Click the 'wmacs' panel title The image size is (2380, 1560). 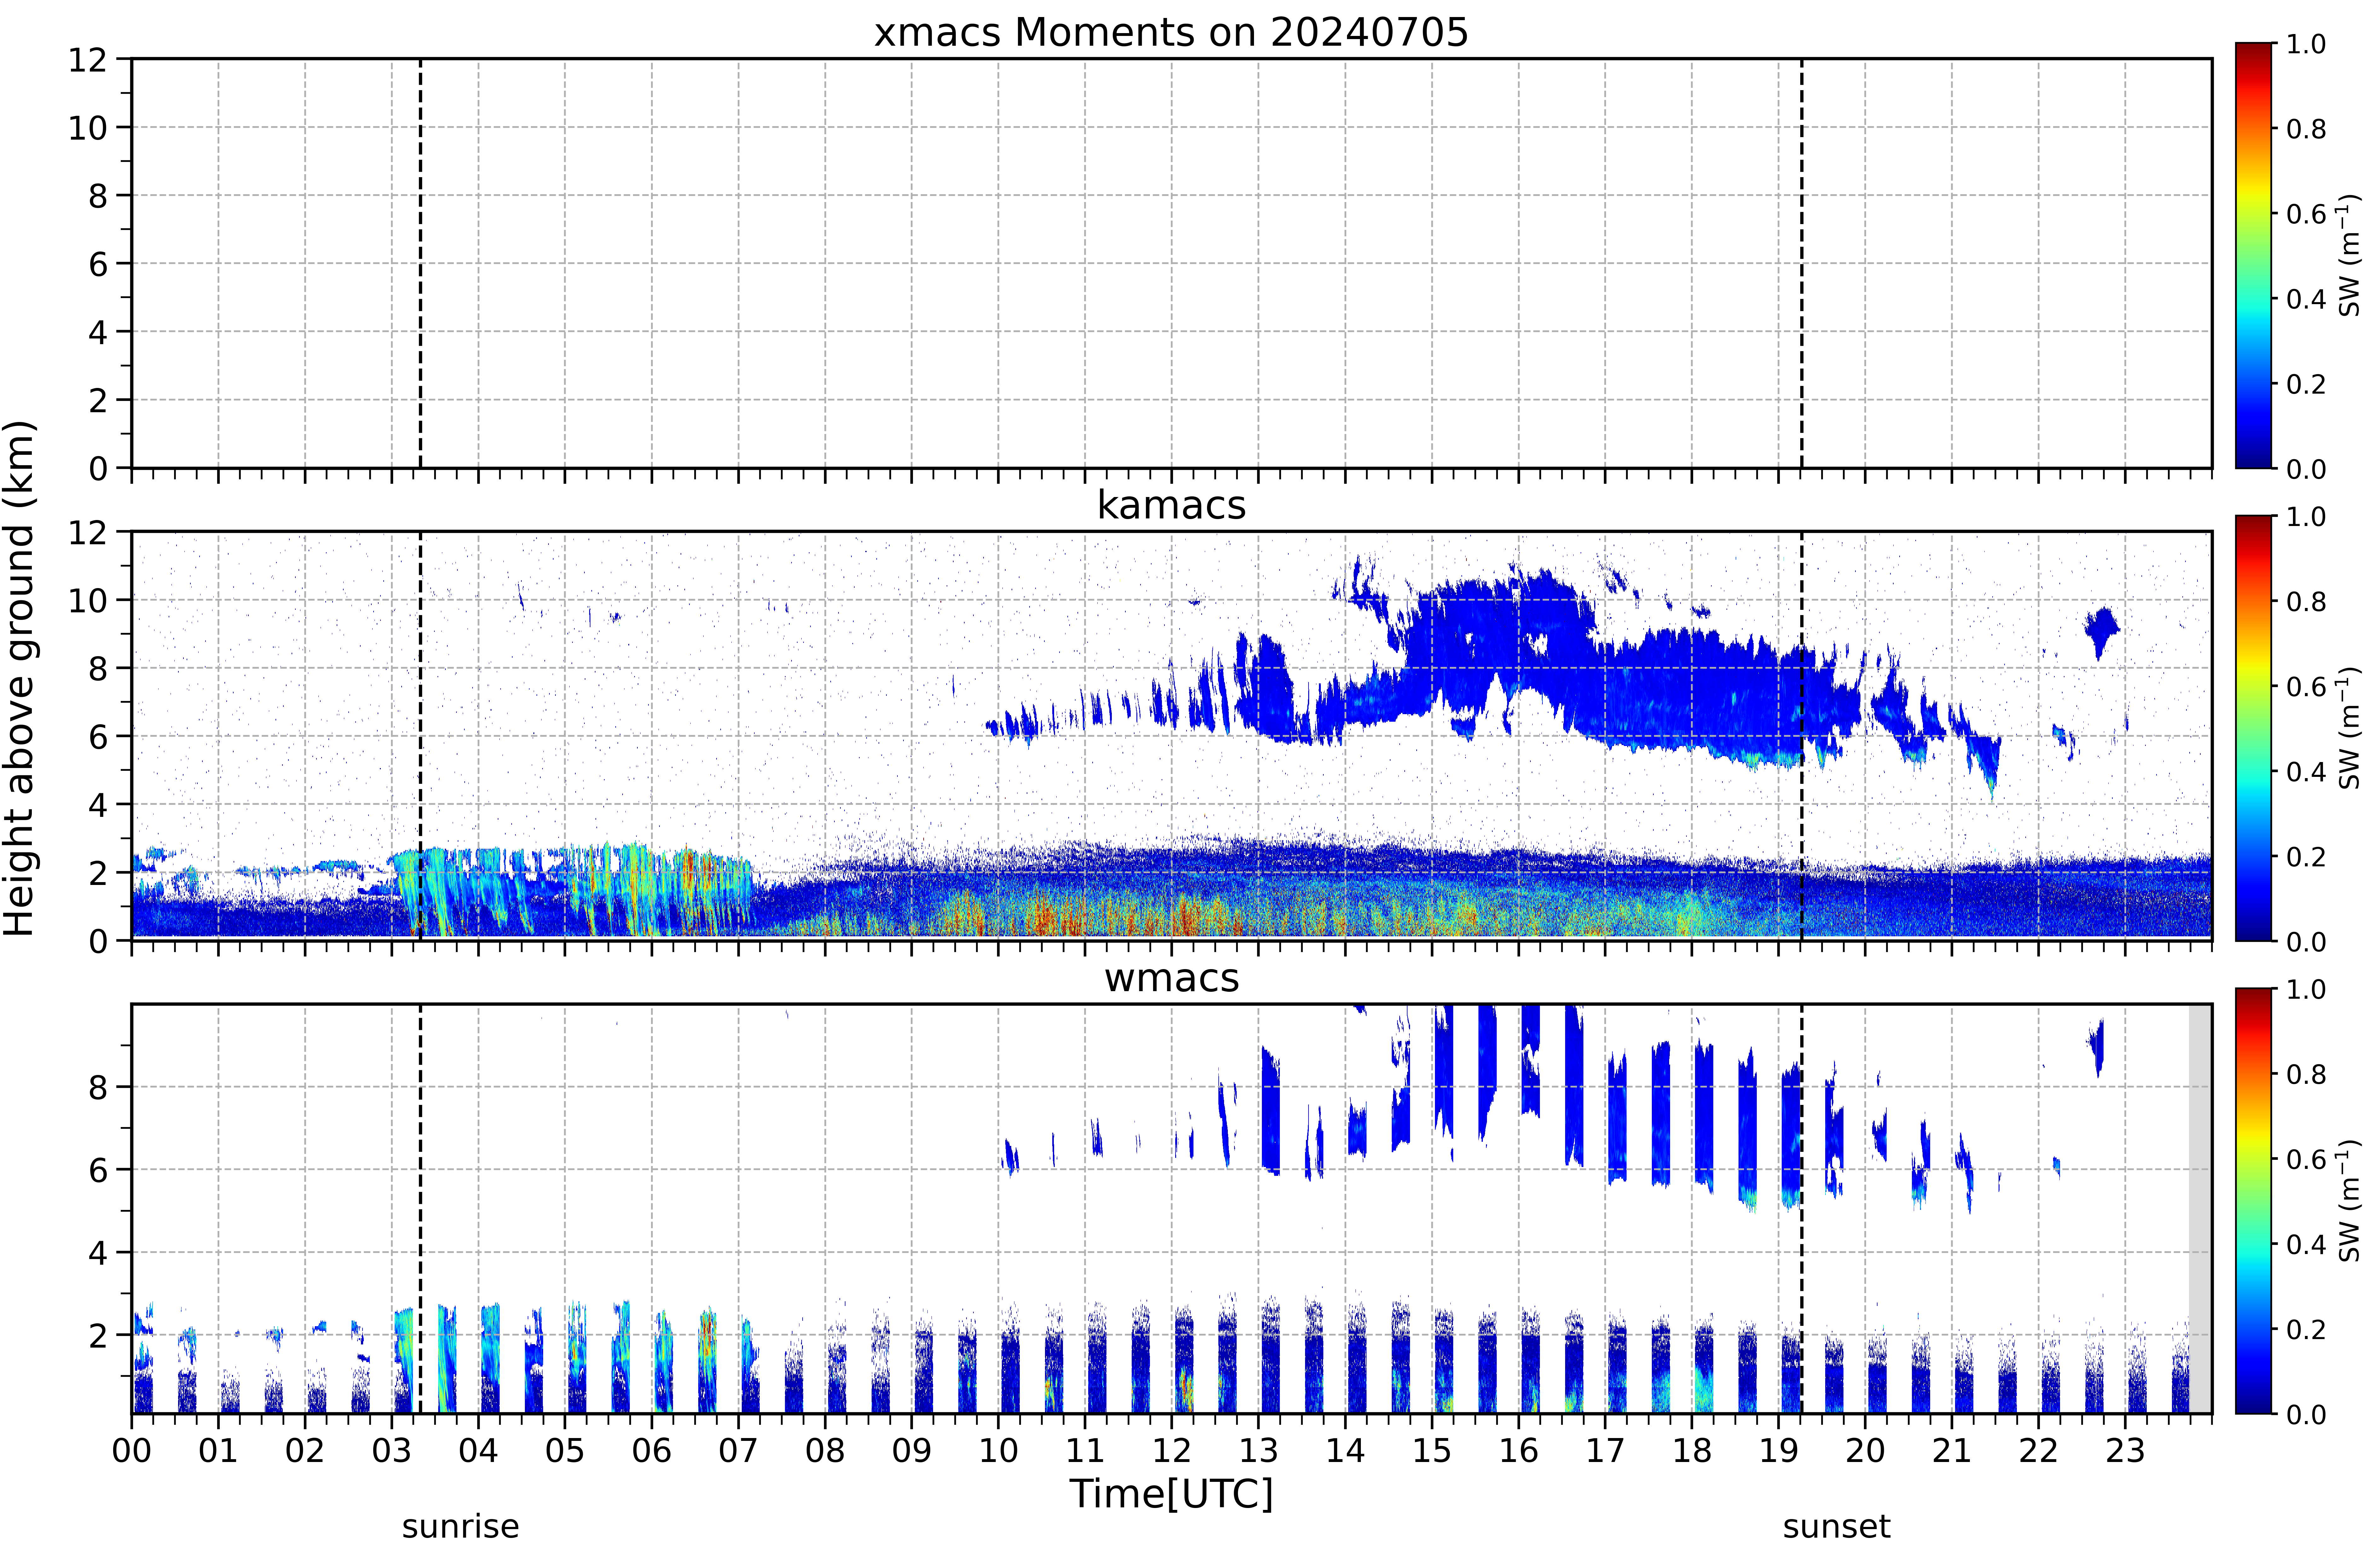(x=1171, y=978)
